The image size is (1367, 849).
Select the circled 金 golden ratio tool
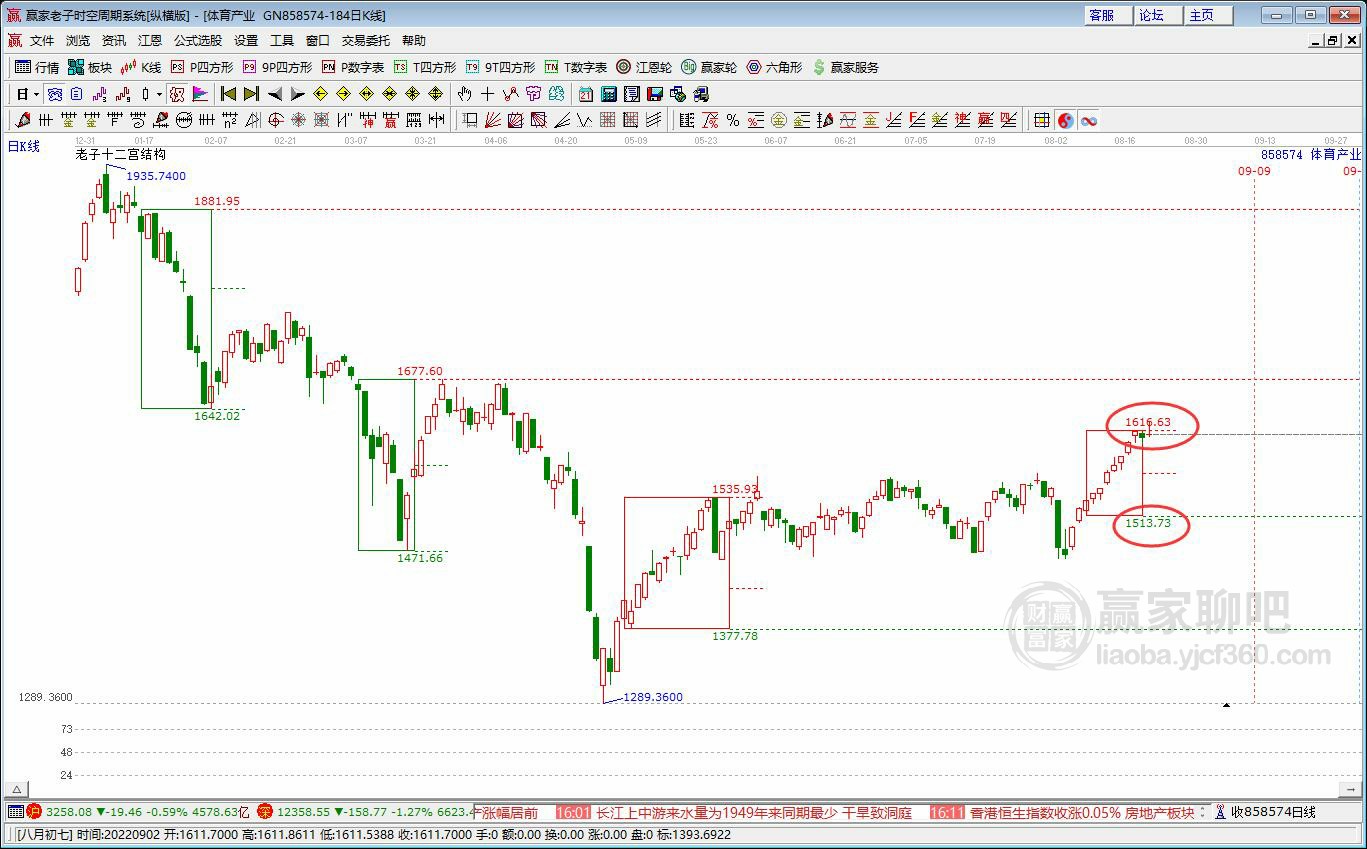[x=779, y=120]
